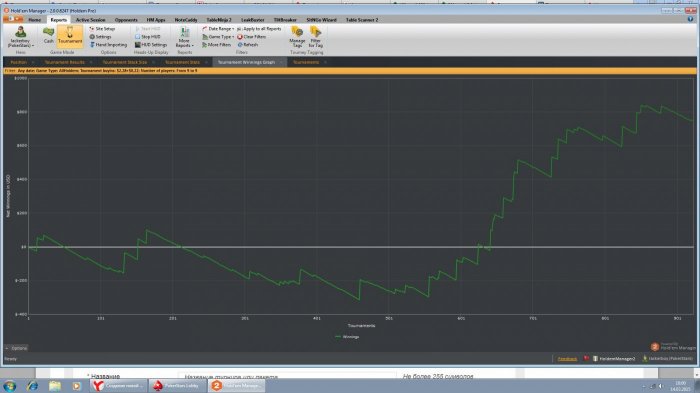Expand the Options panel below graph
Screen dimensions: 700x393
coord(16,348)
